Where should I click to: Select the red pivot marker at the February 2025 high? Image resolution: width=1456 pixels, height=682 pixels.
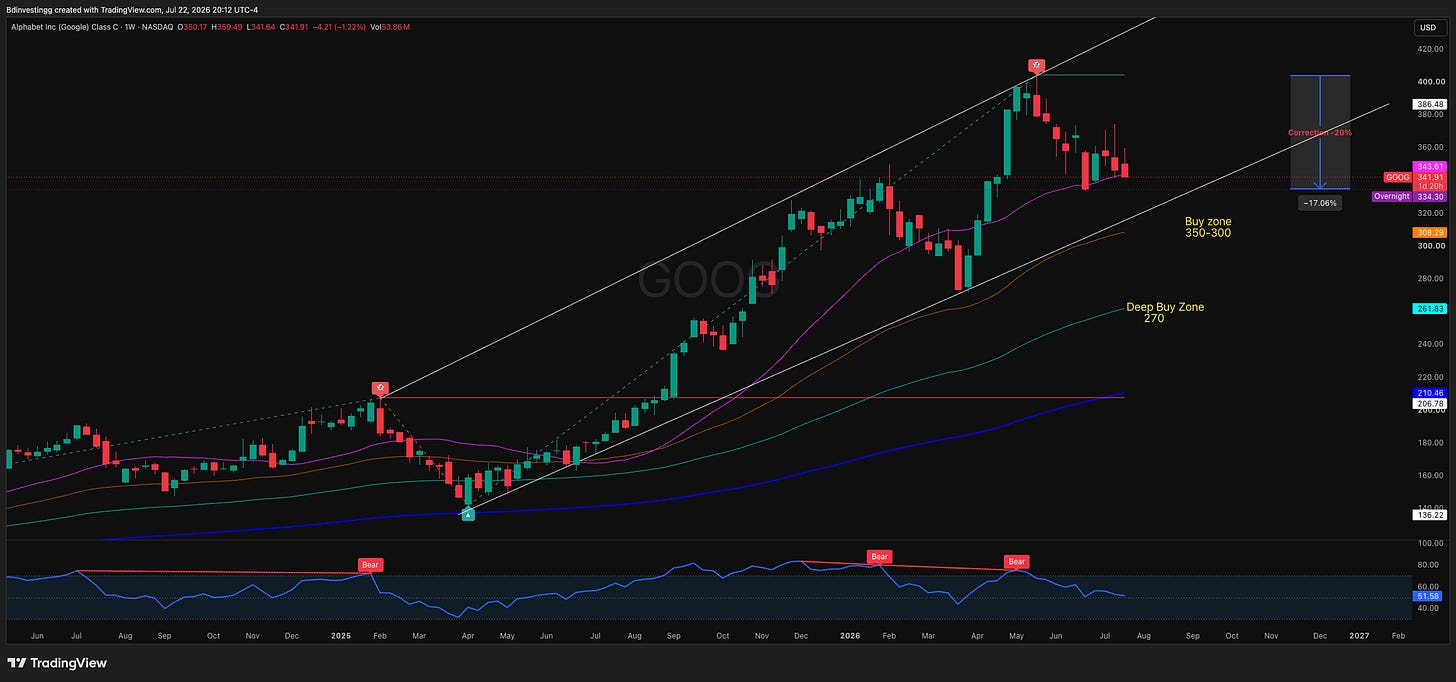pos(380,388)
